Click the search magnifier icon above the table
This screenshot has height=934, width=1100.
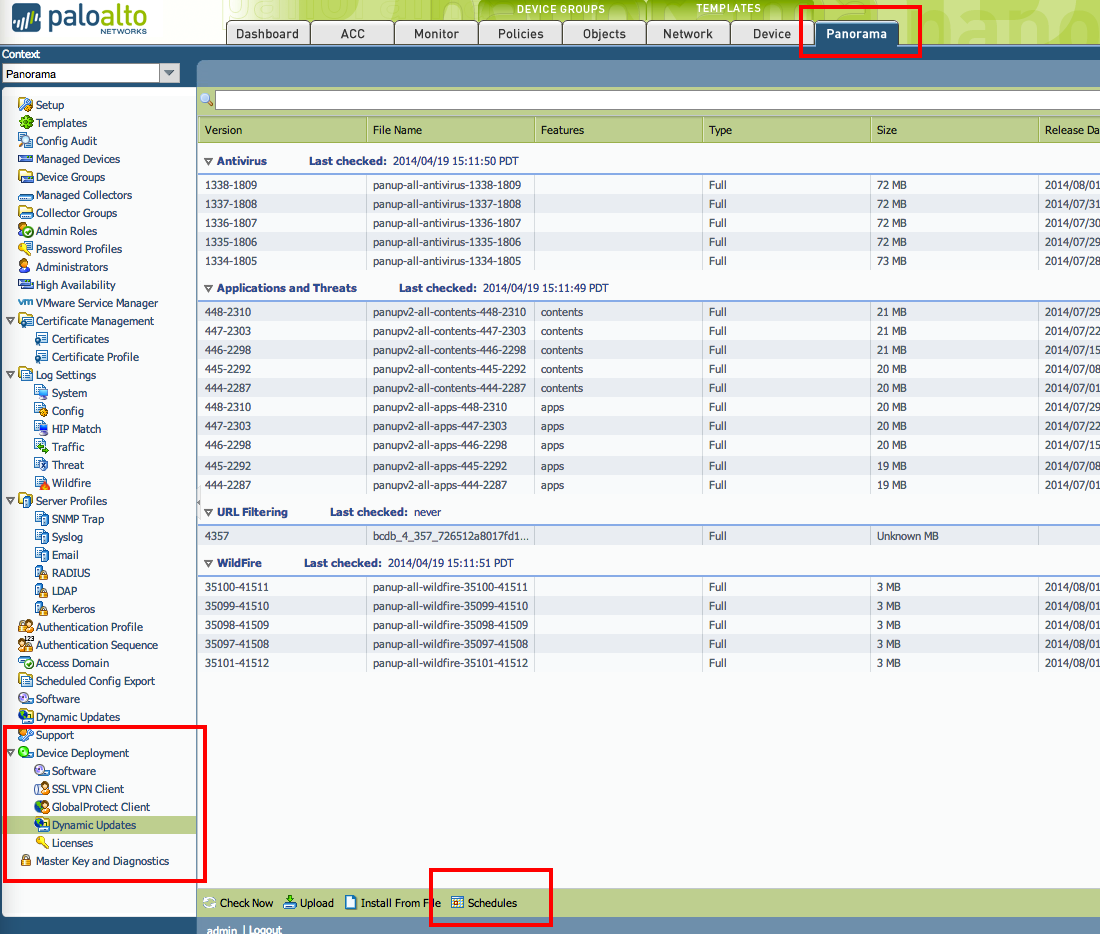[x=207, y=100]
